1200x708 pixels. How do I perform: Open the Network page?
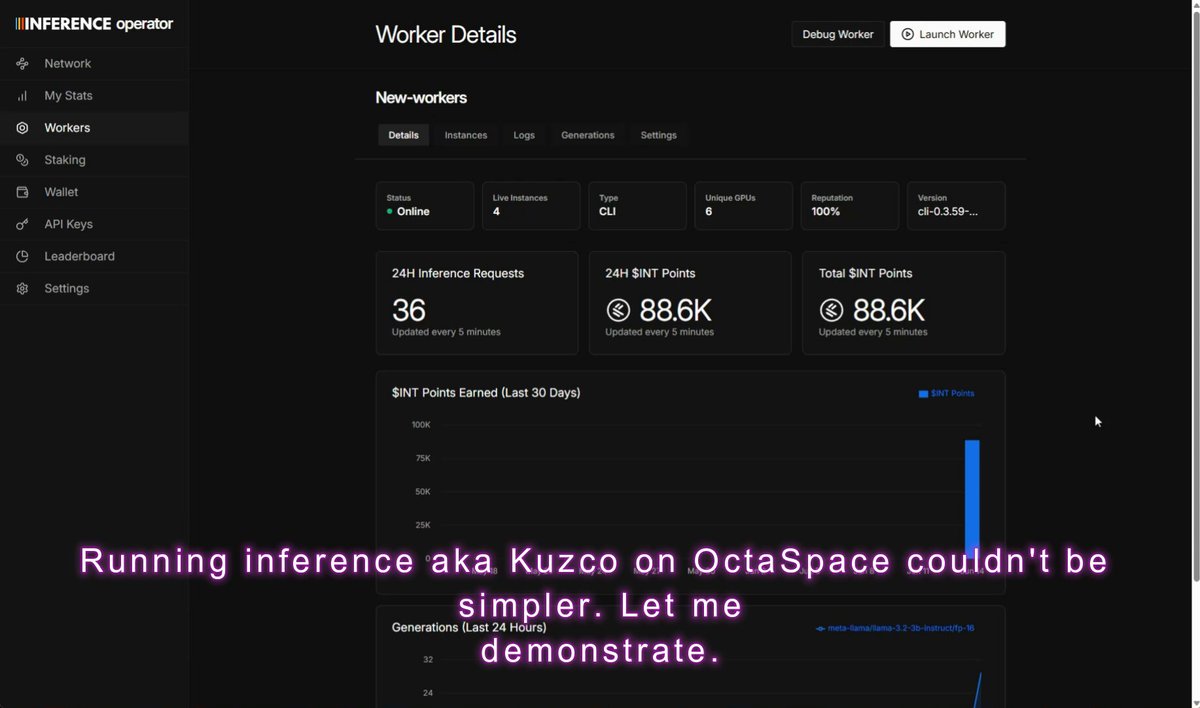pos(94,64)
